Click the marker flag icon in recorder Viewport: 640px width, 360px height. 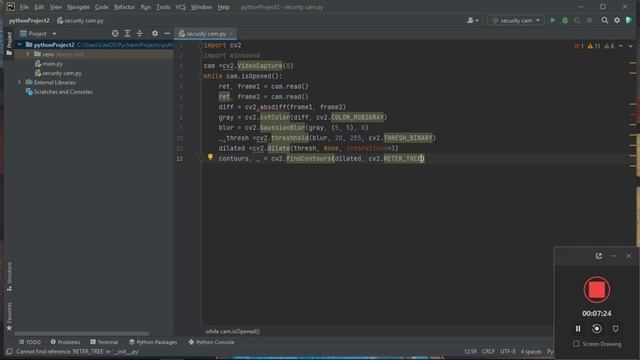[x=616, y=329]
